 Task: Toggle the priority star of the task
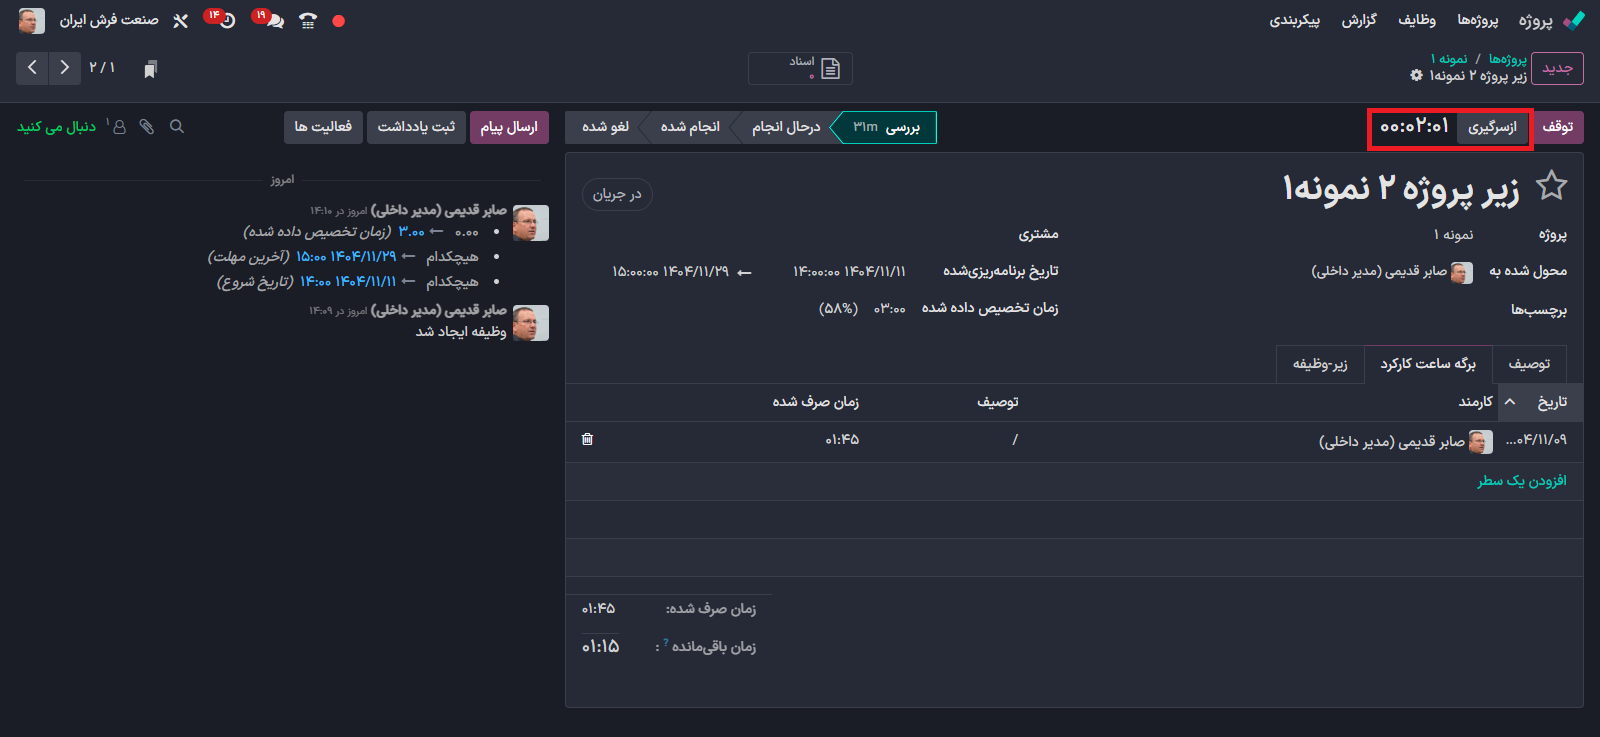point(1551,186)
